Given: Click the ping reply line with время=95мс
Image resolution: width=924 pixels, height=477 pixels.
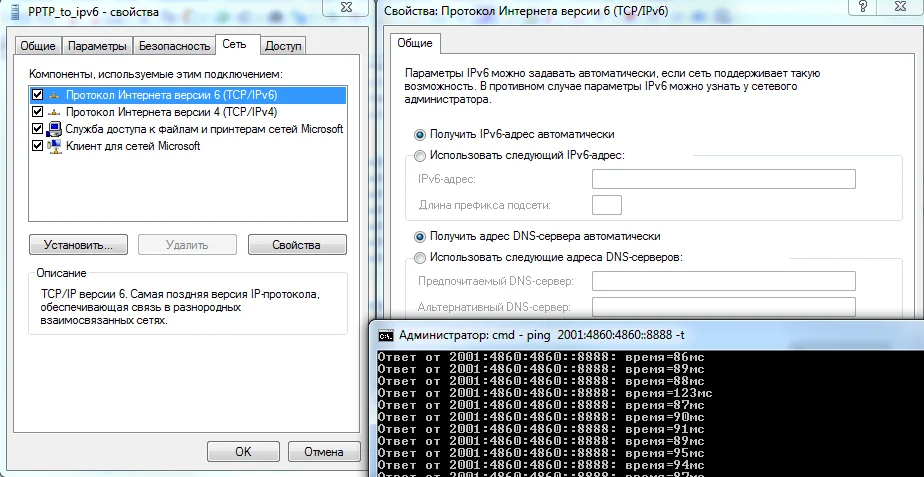Looking at the screenshot, I should 541,454.
